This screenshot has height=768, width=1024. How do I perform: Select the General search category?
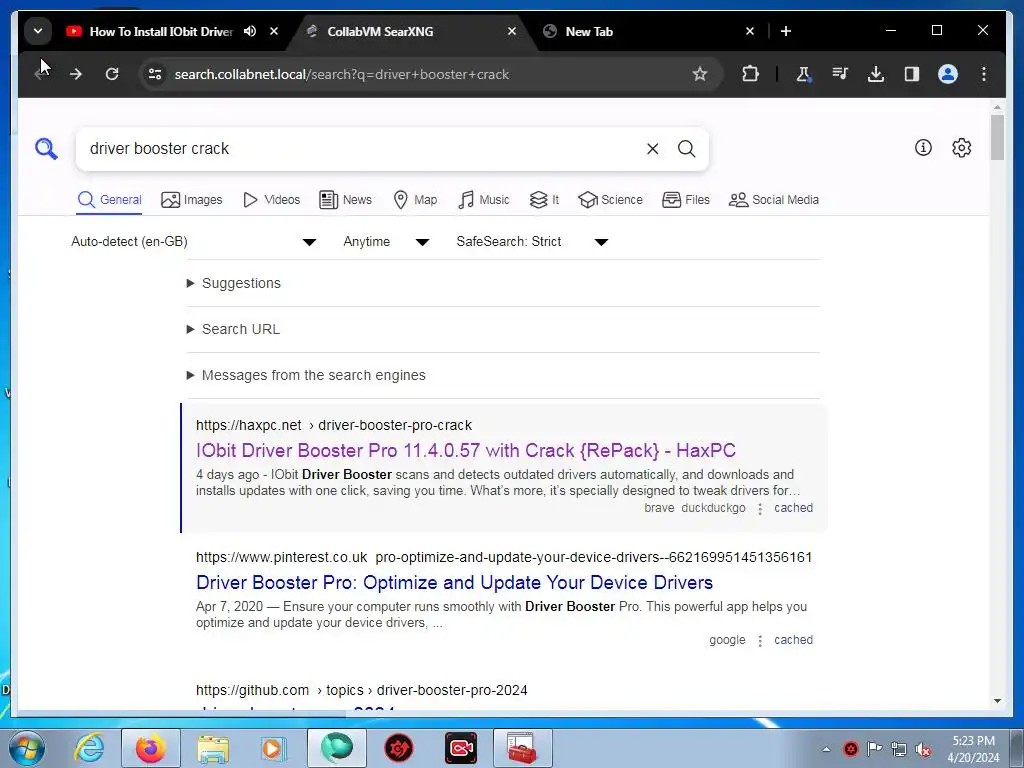coord(110,200)
